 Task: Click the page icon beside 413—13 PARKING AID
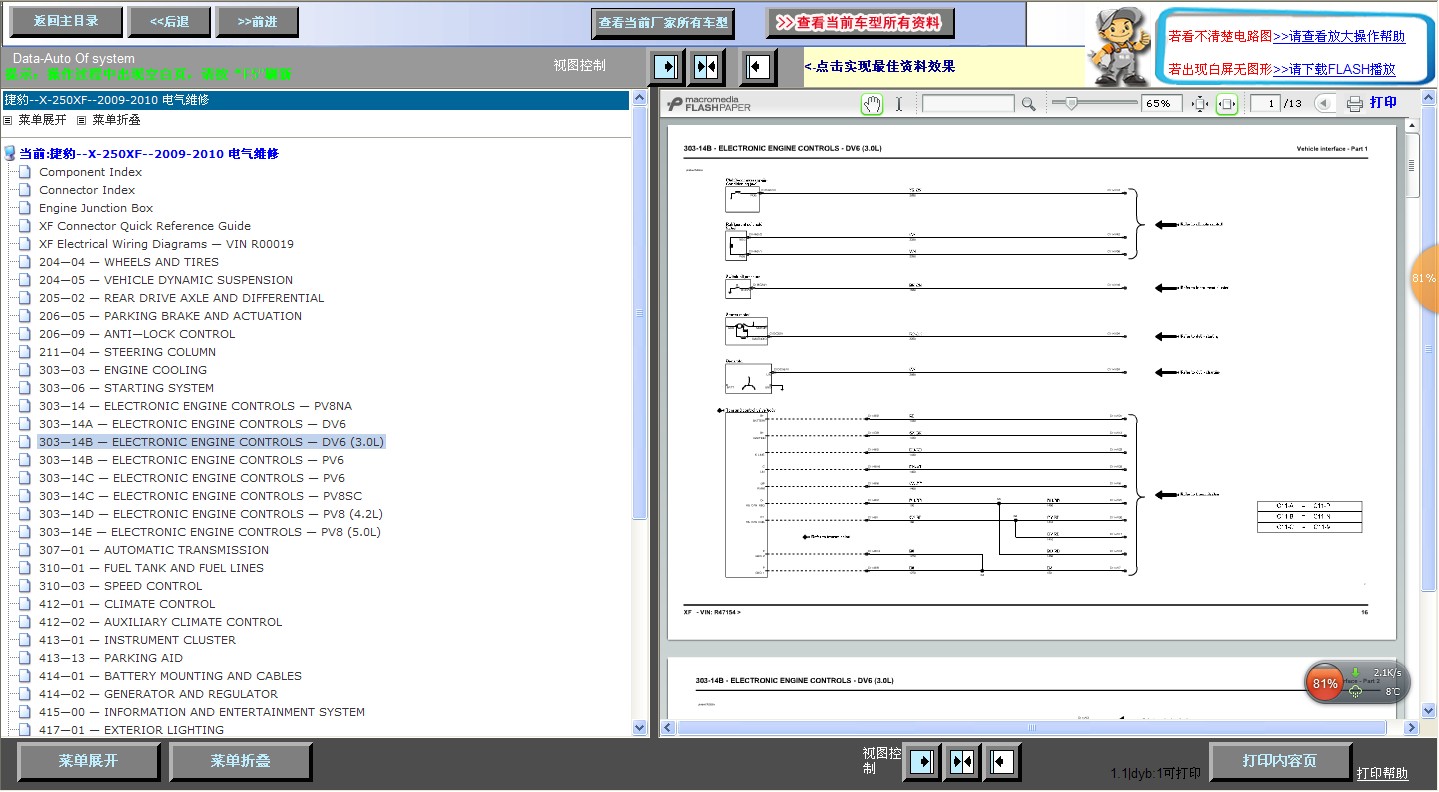click(x=25, y=658)
